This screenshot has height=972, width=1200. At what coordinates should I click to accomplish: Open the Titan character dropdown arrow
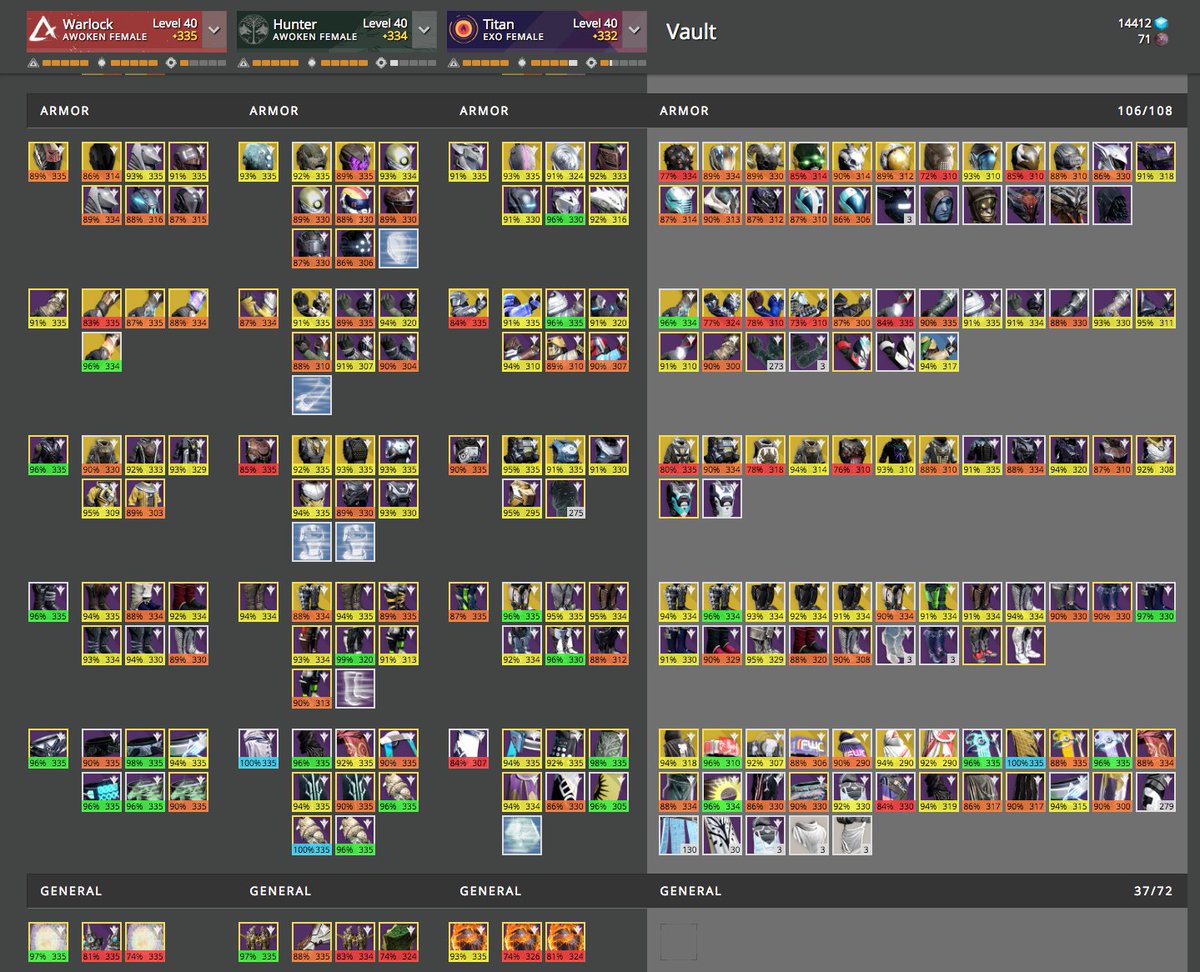click(x=634, y=30)
